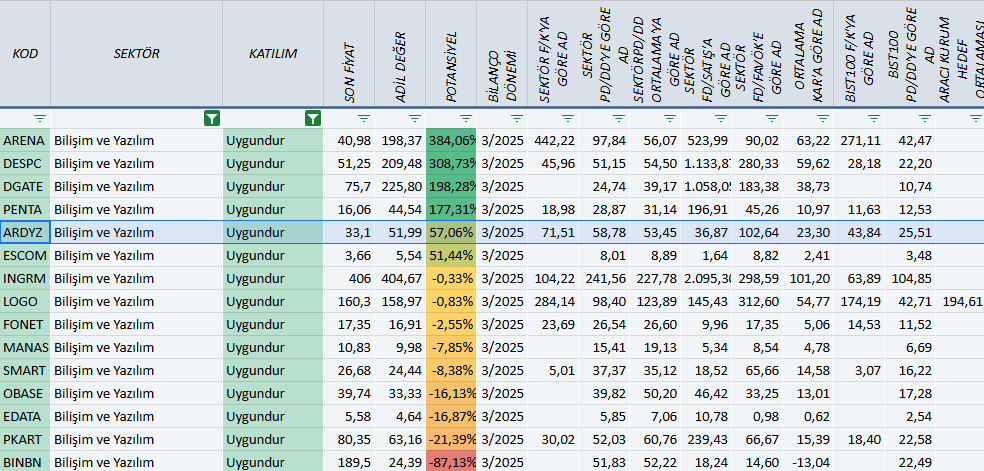Click the KATILIM column header

pos(273,54)
